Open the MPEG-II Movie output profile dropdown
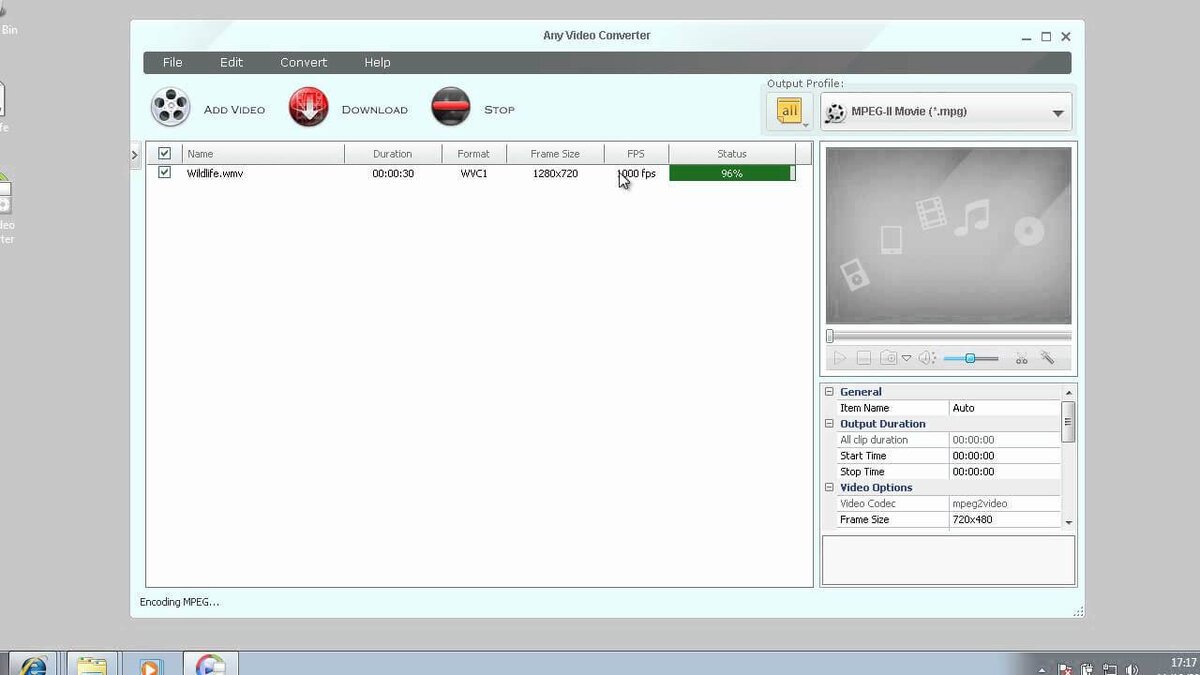Image resolution: width=1200 pixels, height=675 pixels. tap(946, 112)
